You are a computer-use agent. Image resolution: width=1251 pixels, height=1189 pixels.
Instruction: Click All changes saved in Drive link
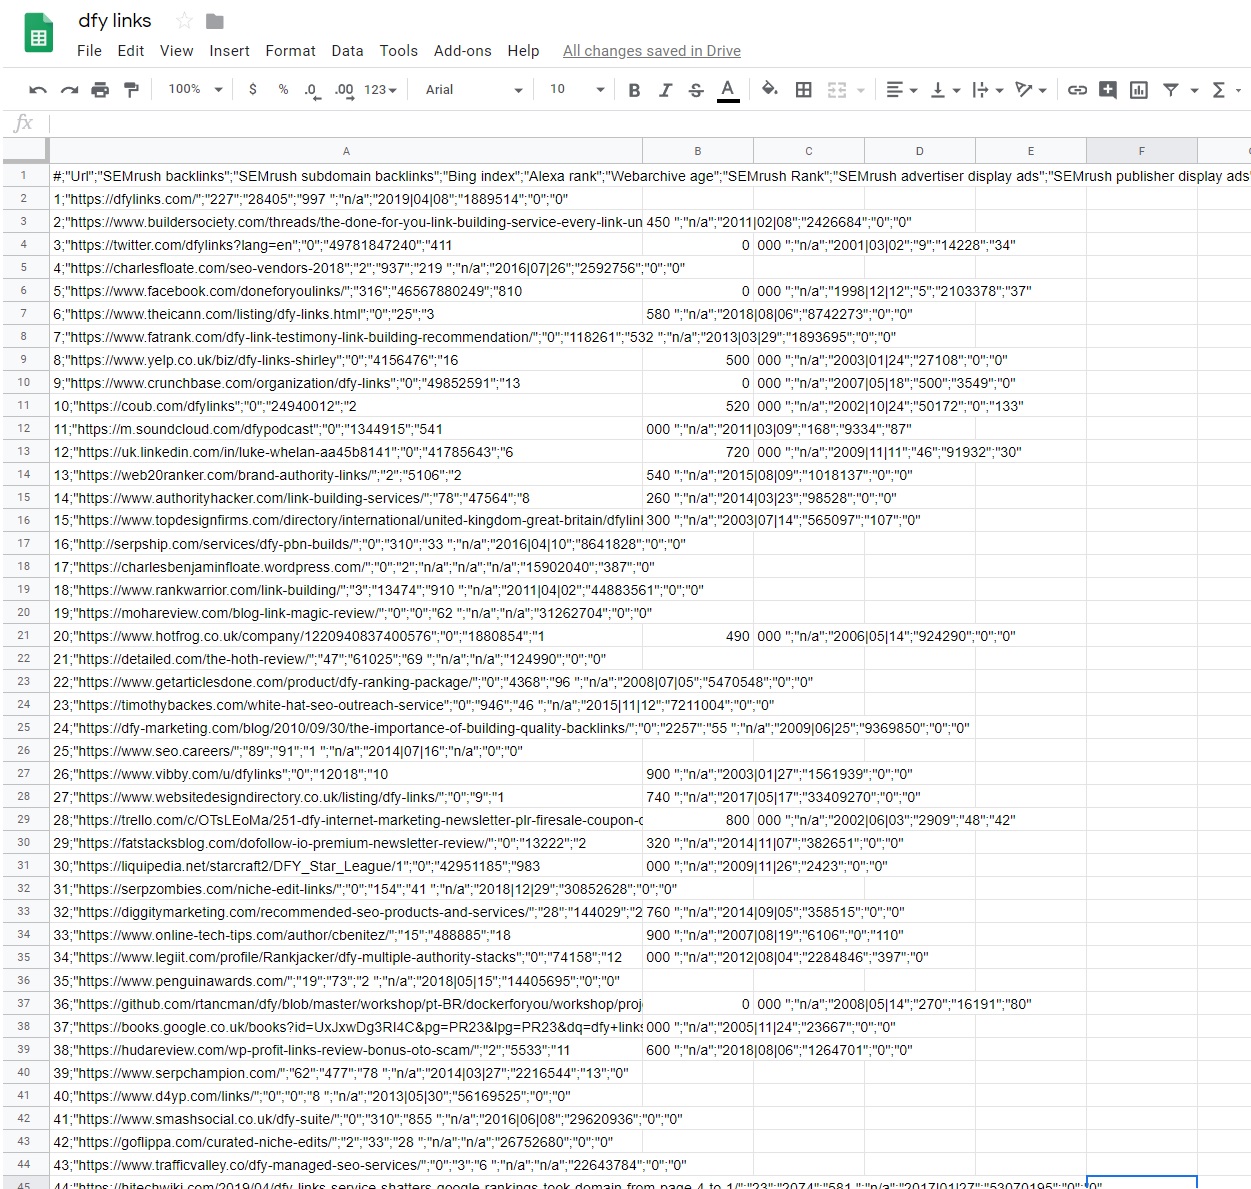click(652, 51)
